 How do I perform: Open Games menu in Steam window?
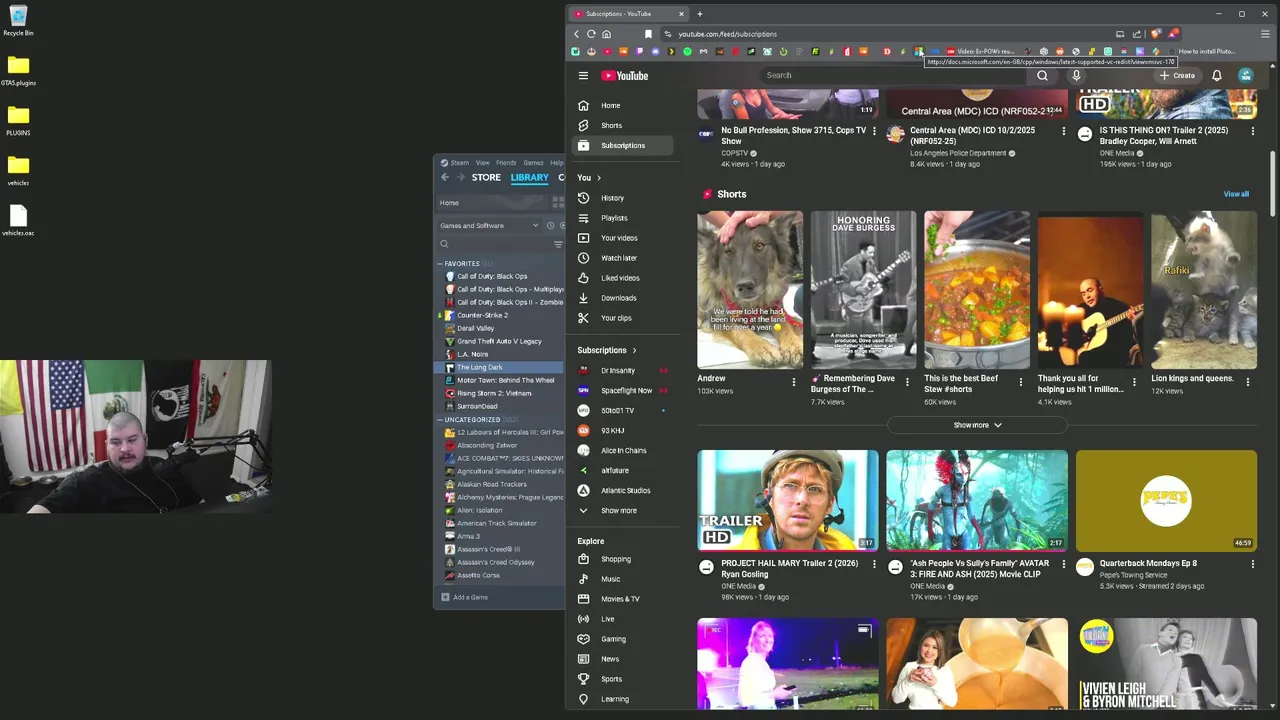coord(533,163)
